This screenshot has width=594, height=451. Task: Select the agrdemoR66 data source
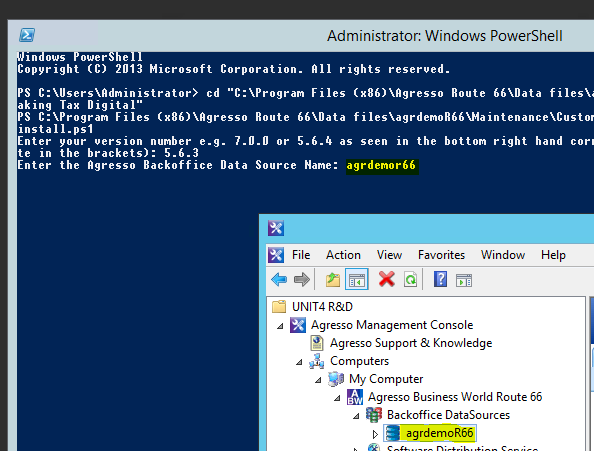pos(439,433)
